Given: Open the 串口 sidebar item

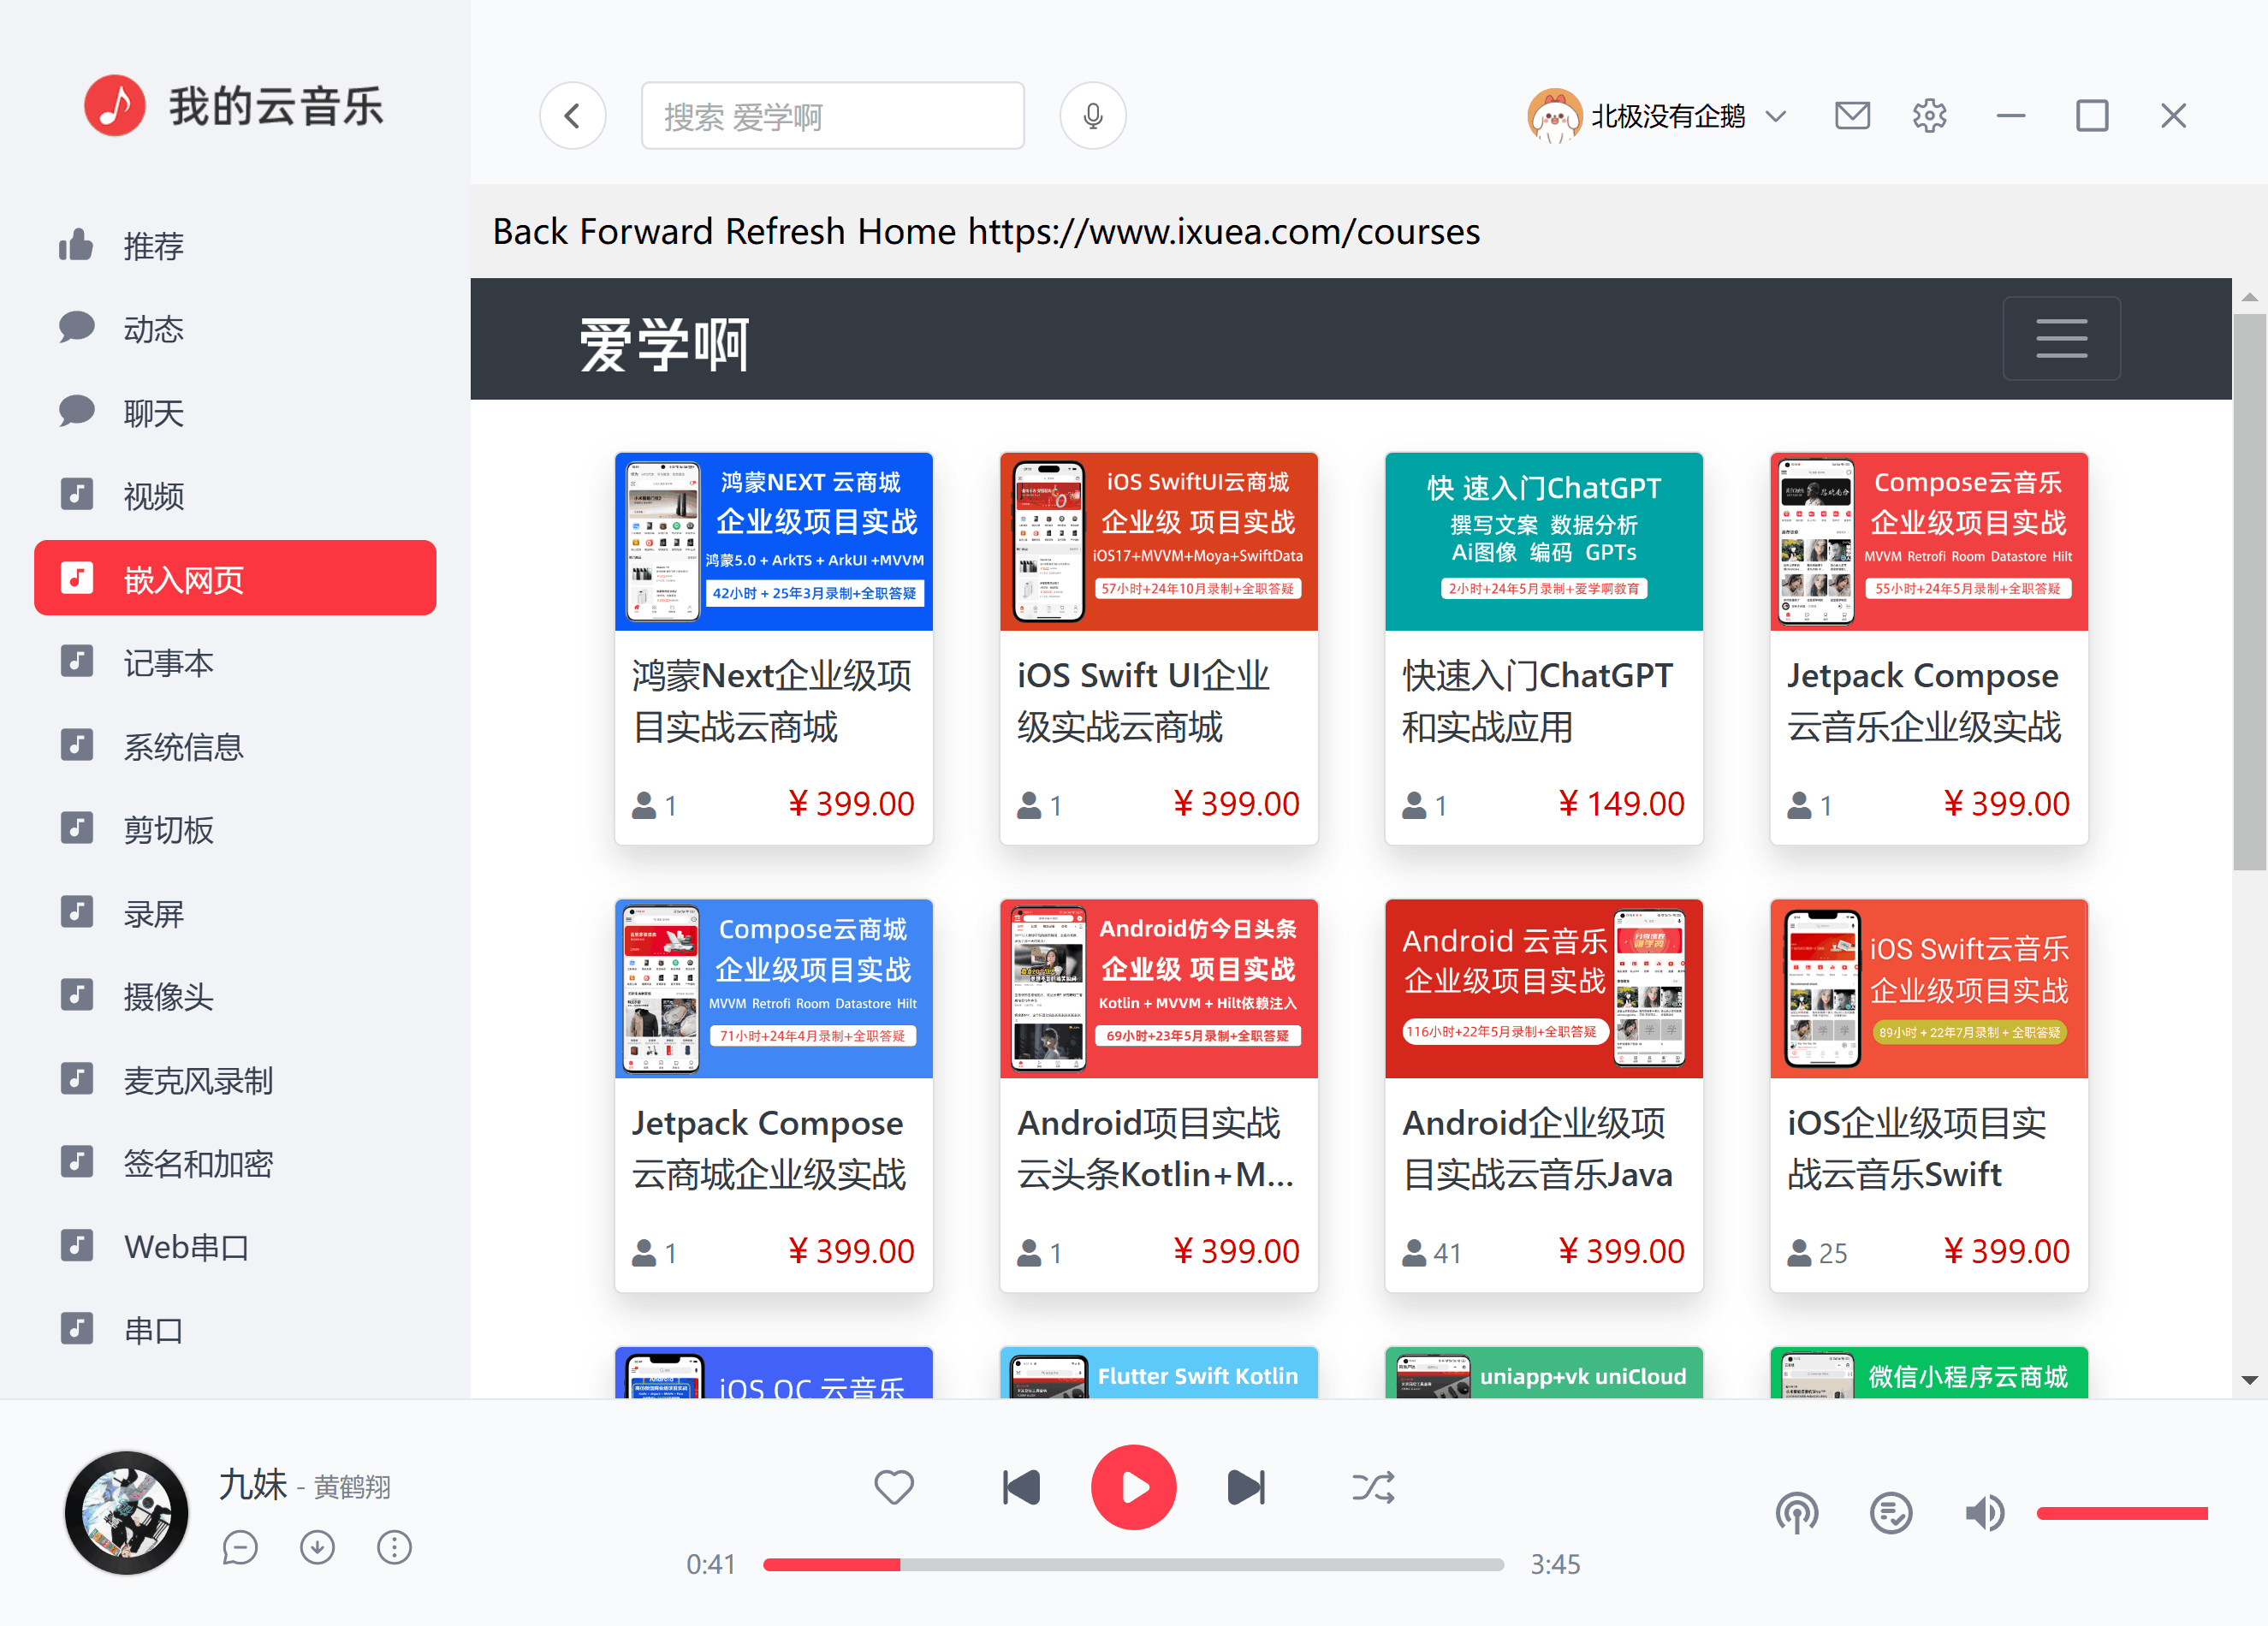Looking at the screenshot, I should tap(235, 1330).
